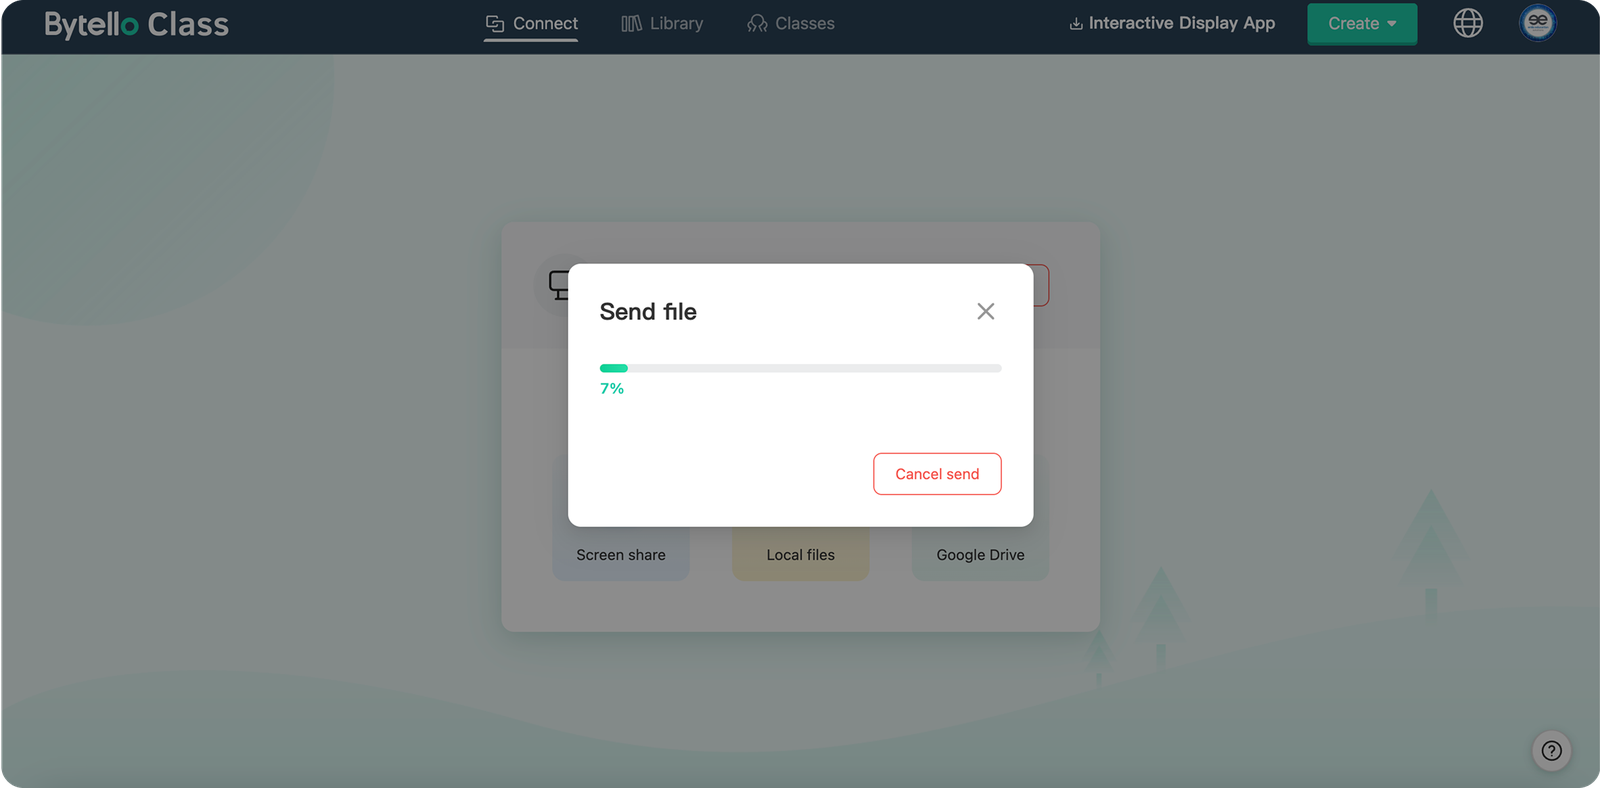The height and width of the screenshot is (788, 1600).
Task: Click the download icon beside Interactive Display App
Action: point(1076,24)
